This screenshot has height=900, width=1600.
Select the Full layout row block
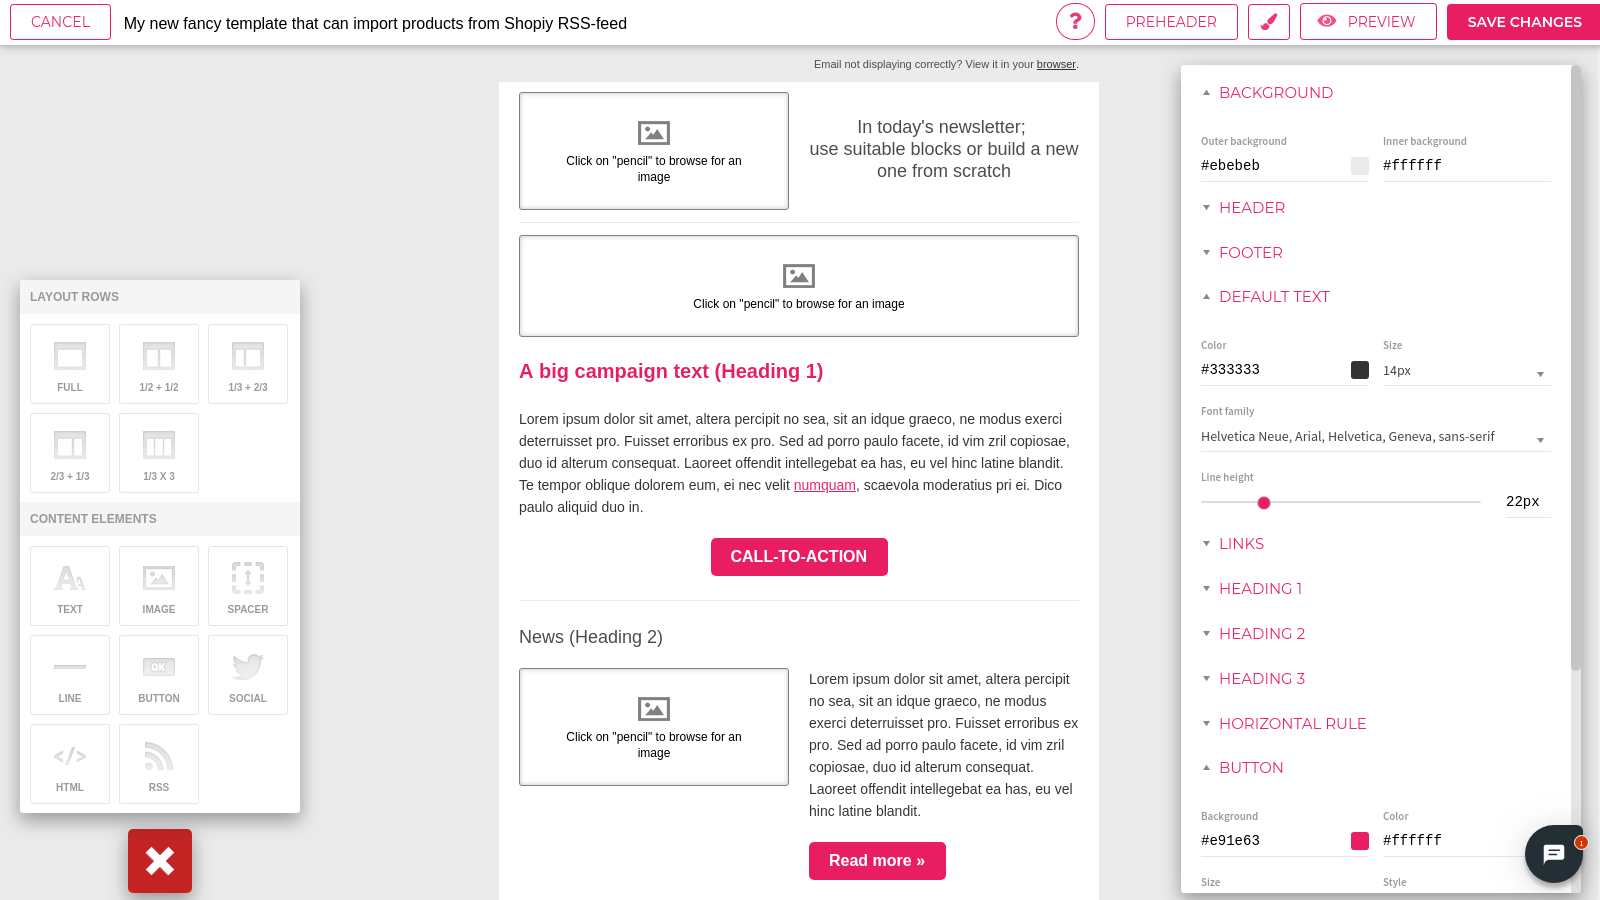[70, 364]
